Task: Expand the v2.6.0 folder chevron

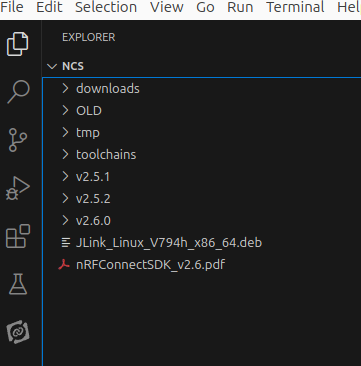Action: pyautogui.click(x=65, y=220)
